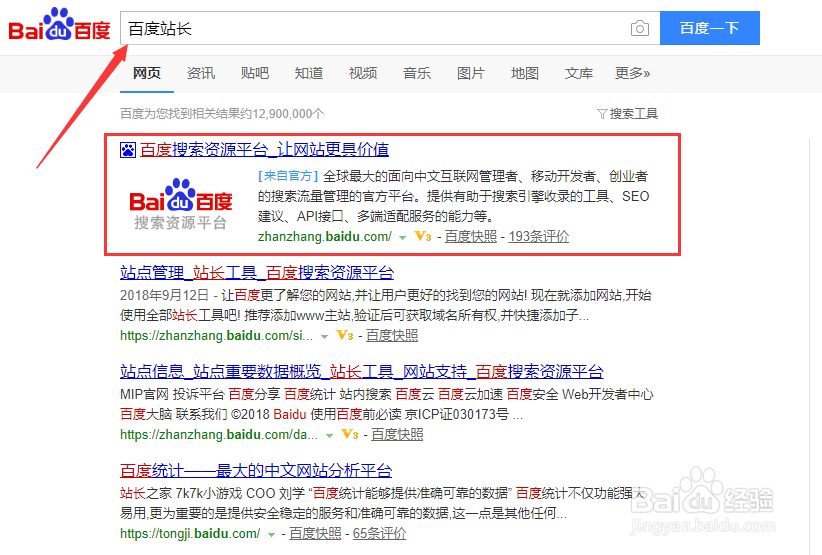Switch to the 图片 tab

(471, 73)
